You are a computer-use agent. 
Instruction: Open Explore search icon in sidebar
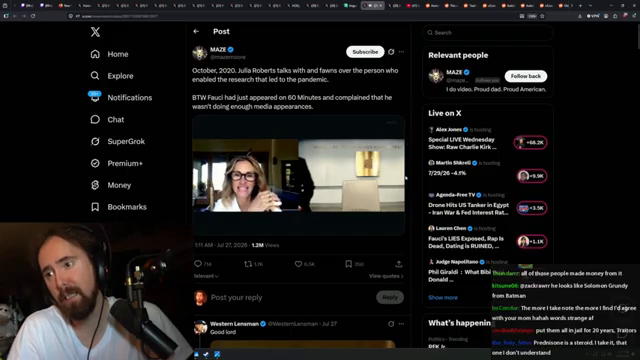tap(95, 76)
